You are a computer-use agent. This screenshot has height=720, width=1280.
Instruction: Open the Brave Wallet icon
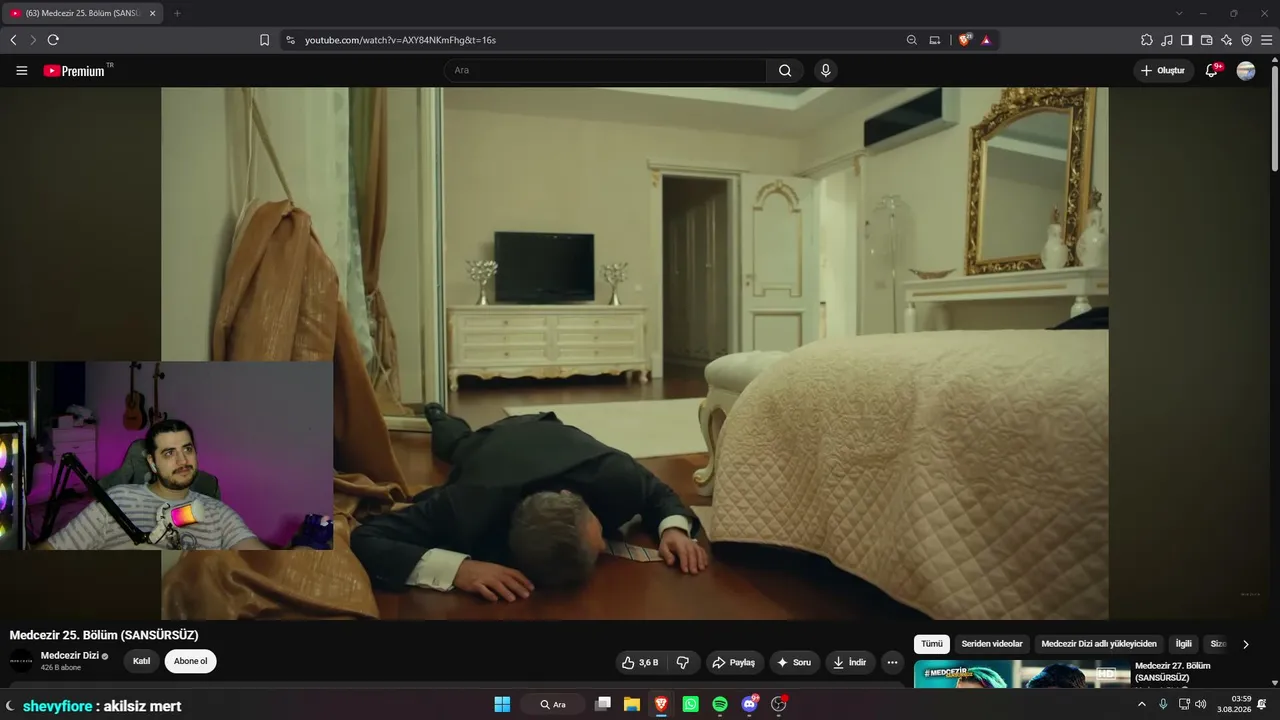click(1207, 40)
